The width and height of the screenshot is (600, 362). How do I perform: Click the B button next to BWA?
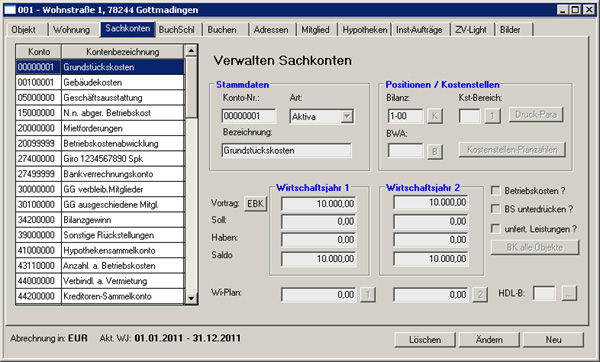435,152
